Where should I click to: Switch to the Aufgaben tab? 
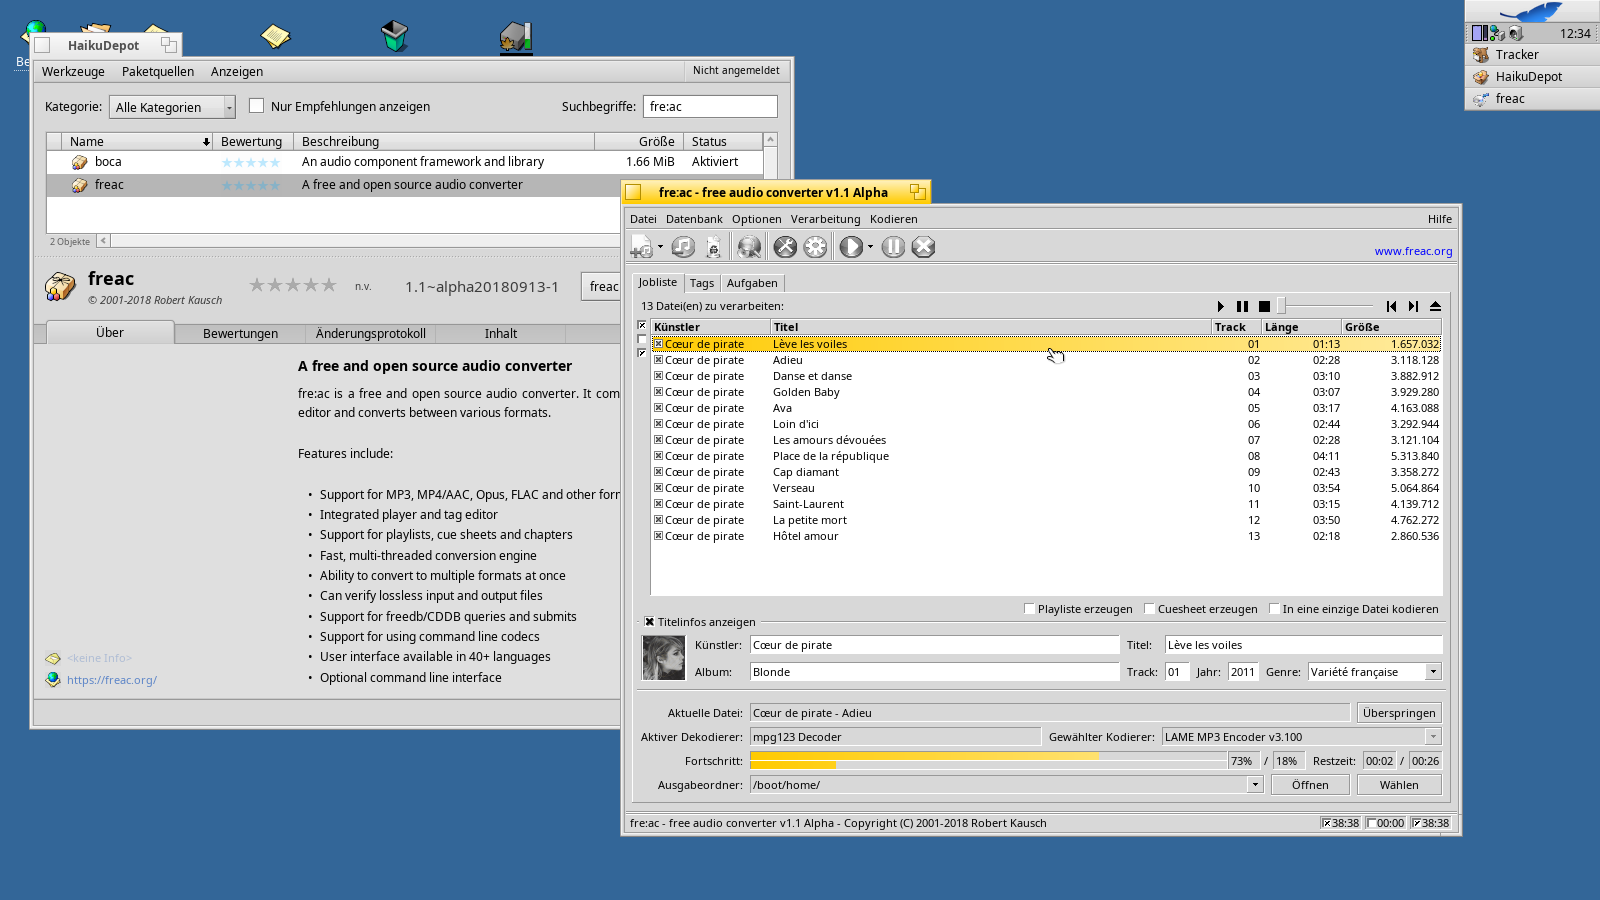pos(752,283)
